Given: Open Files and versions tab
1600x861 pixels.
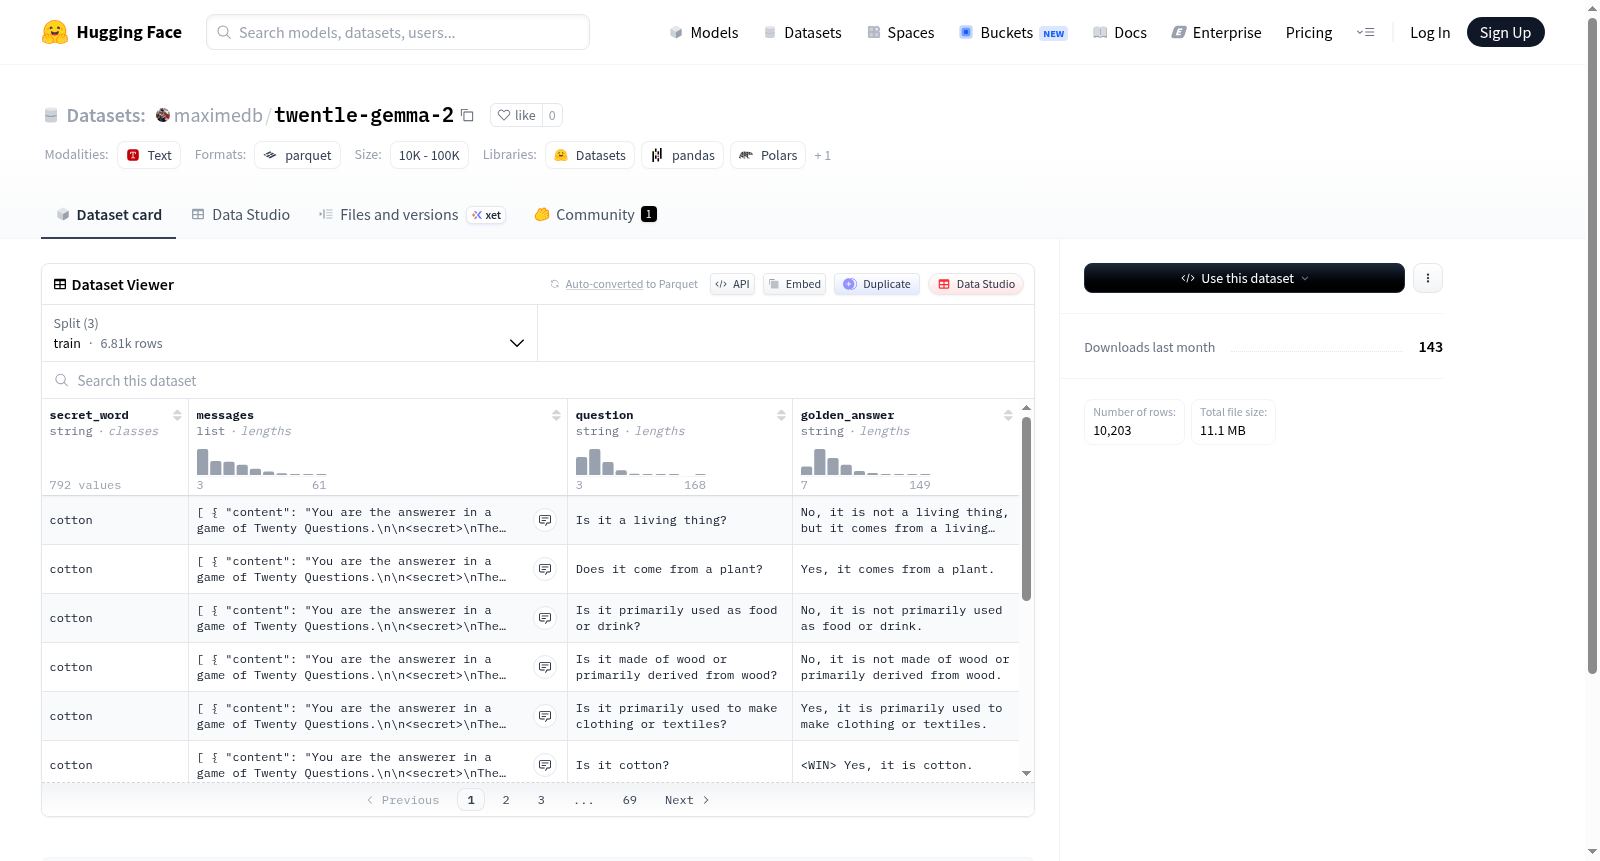Looking at the screenshot, I should tap(412, 215).
